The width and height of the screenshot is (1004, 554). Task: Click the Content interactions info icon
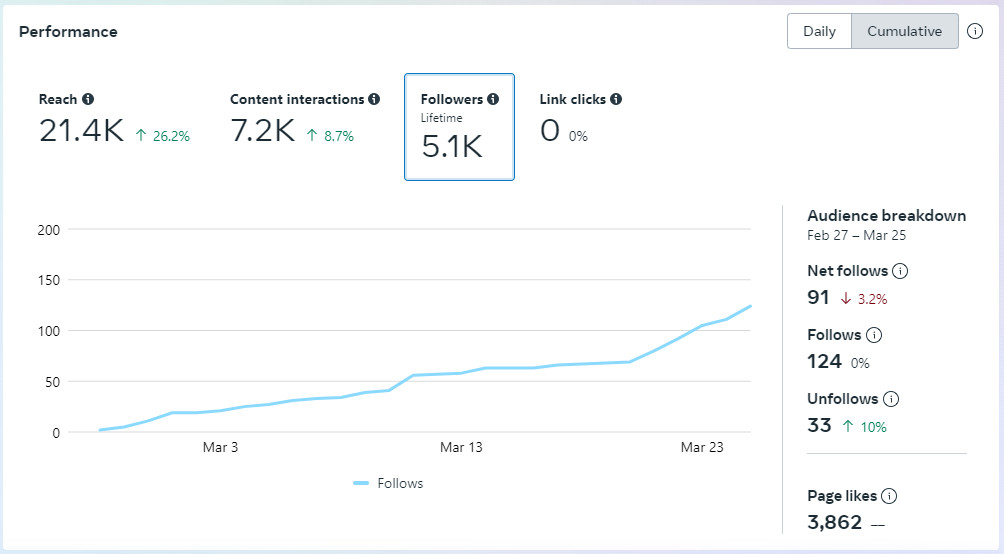[374, 99]
